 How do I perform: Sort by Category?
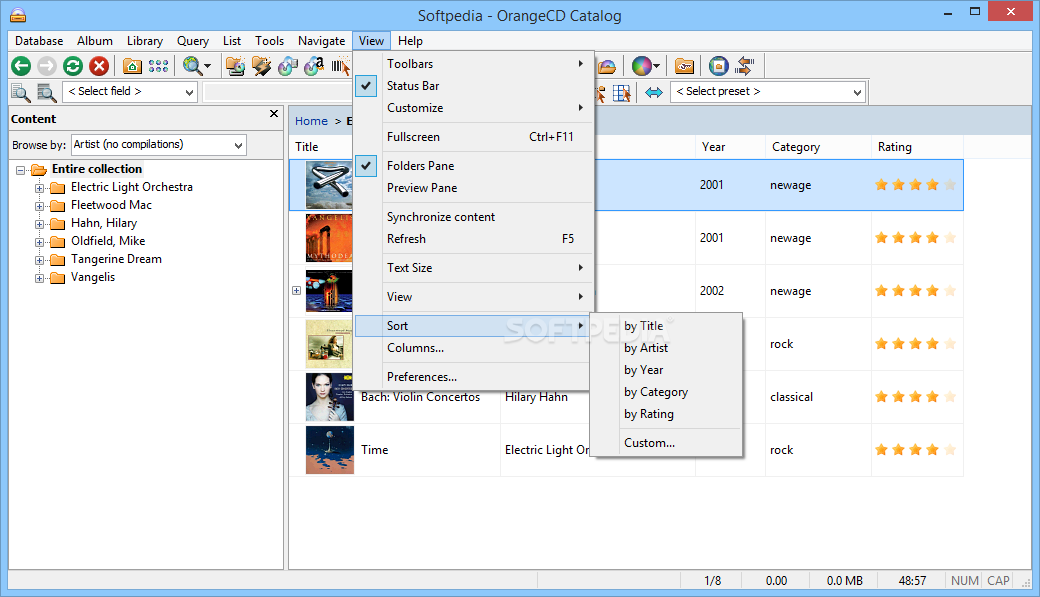coord(666,392)
